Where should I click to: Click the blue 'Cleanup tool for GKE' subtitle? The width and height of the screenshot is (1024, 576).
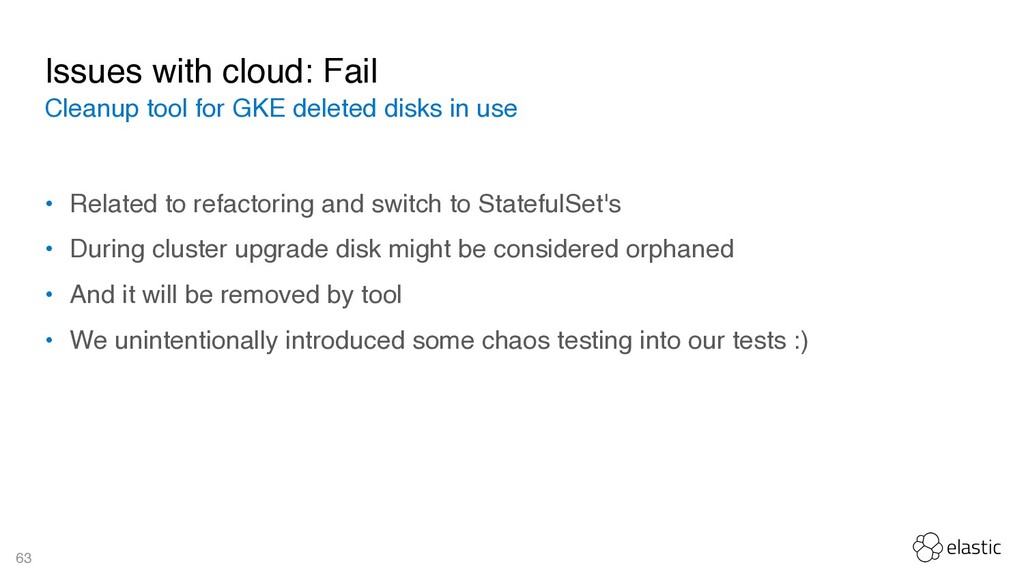[x=281, y=108]
